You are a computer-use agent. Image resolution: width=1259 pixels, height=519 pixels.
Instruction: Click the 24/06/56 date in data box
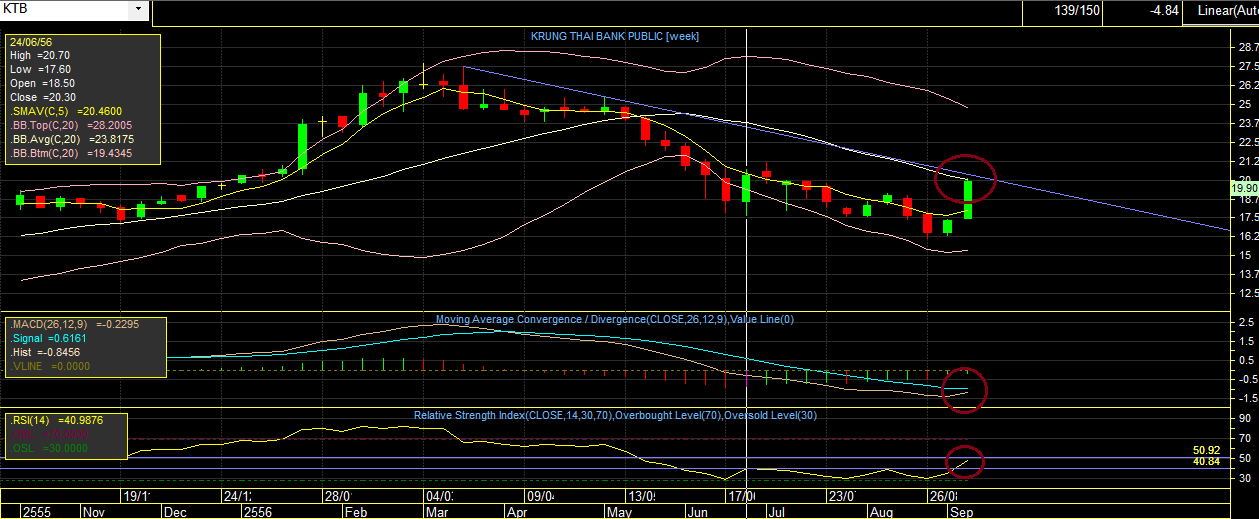(31, 43)
